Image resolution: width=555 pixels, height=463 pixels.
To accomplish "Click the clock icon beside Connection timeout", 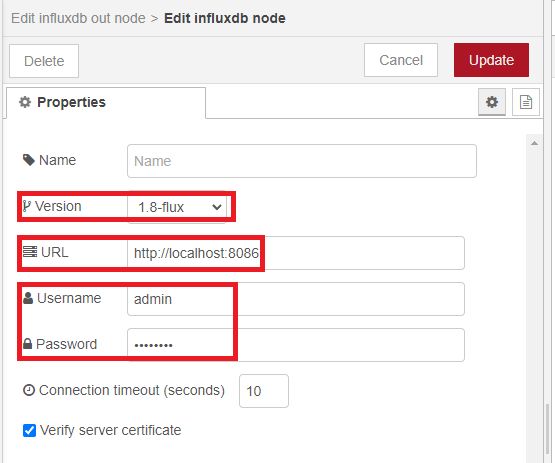I will 29,390.
